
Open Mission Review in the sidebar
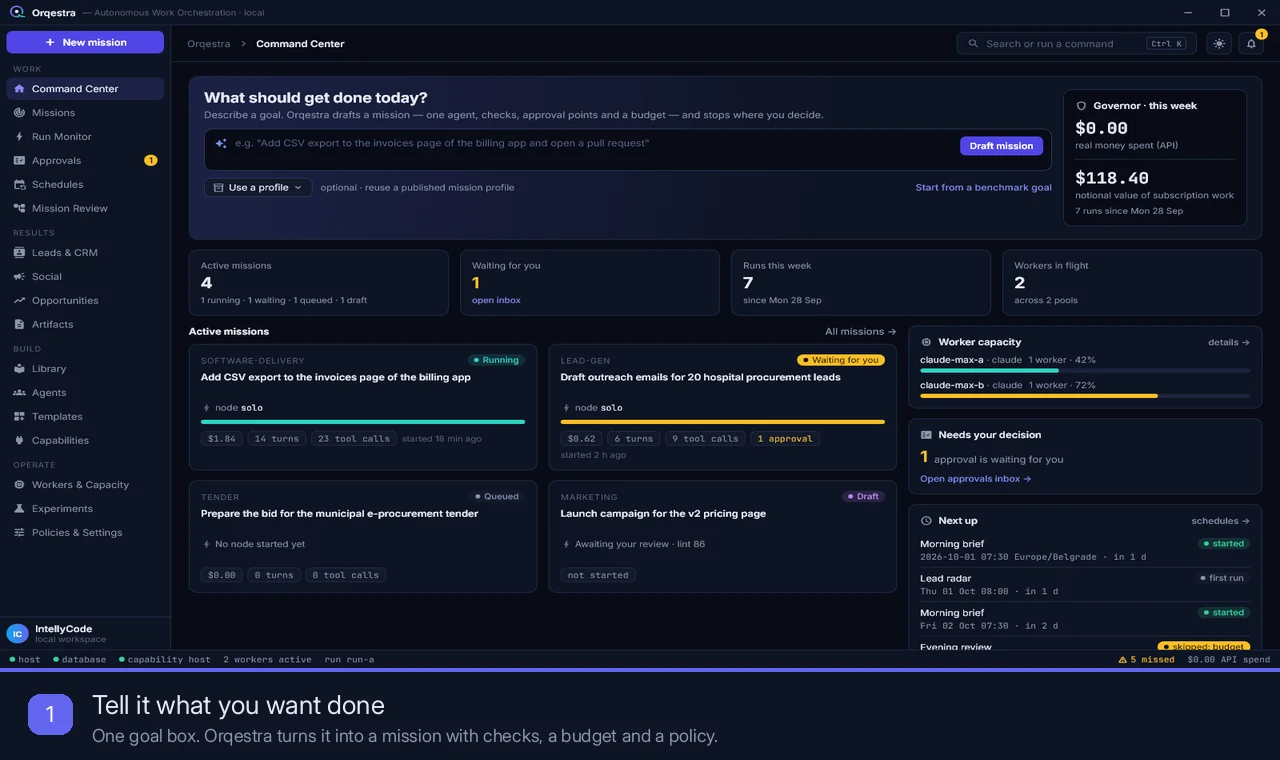(85, 209)
